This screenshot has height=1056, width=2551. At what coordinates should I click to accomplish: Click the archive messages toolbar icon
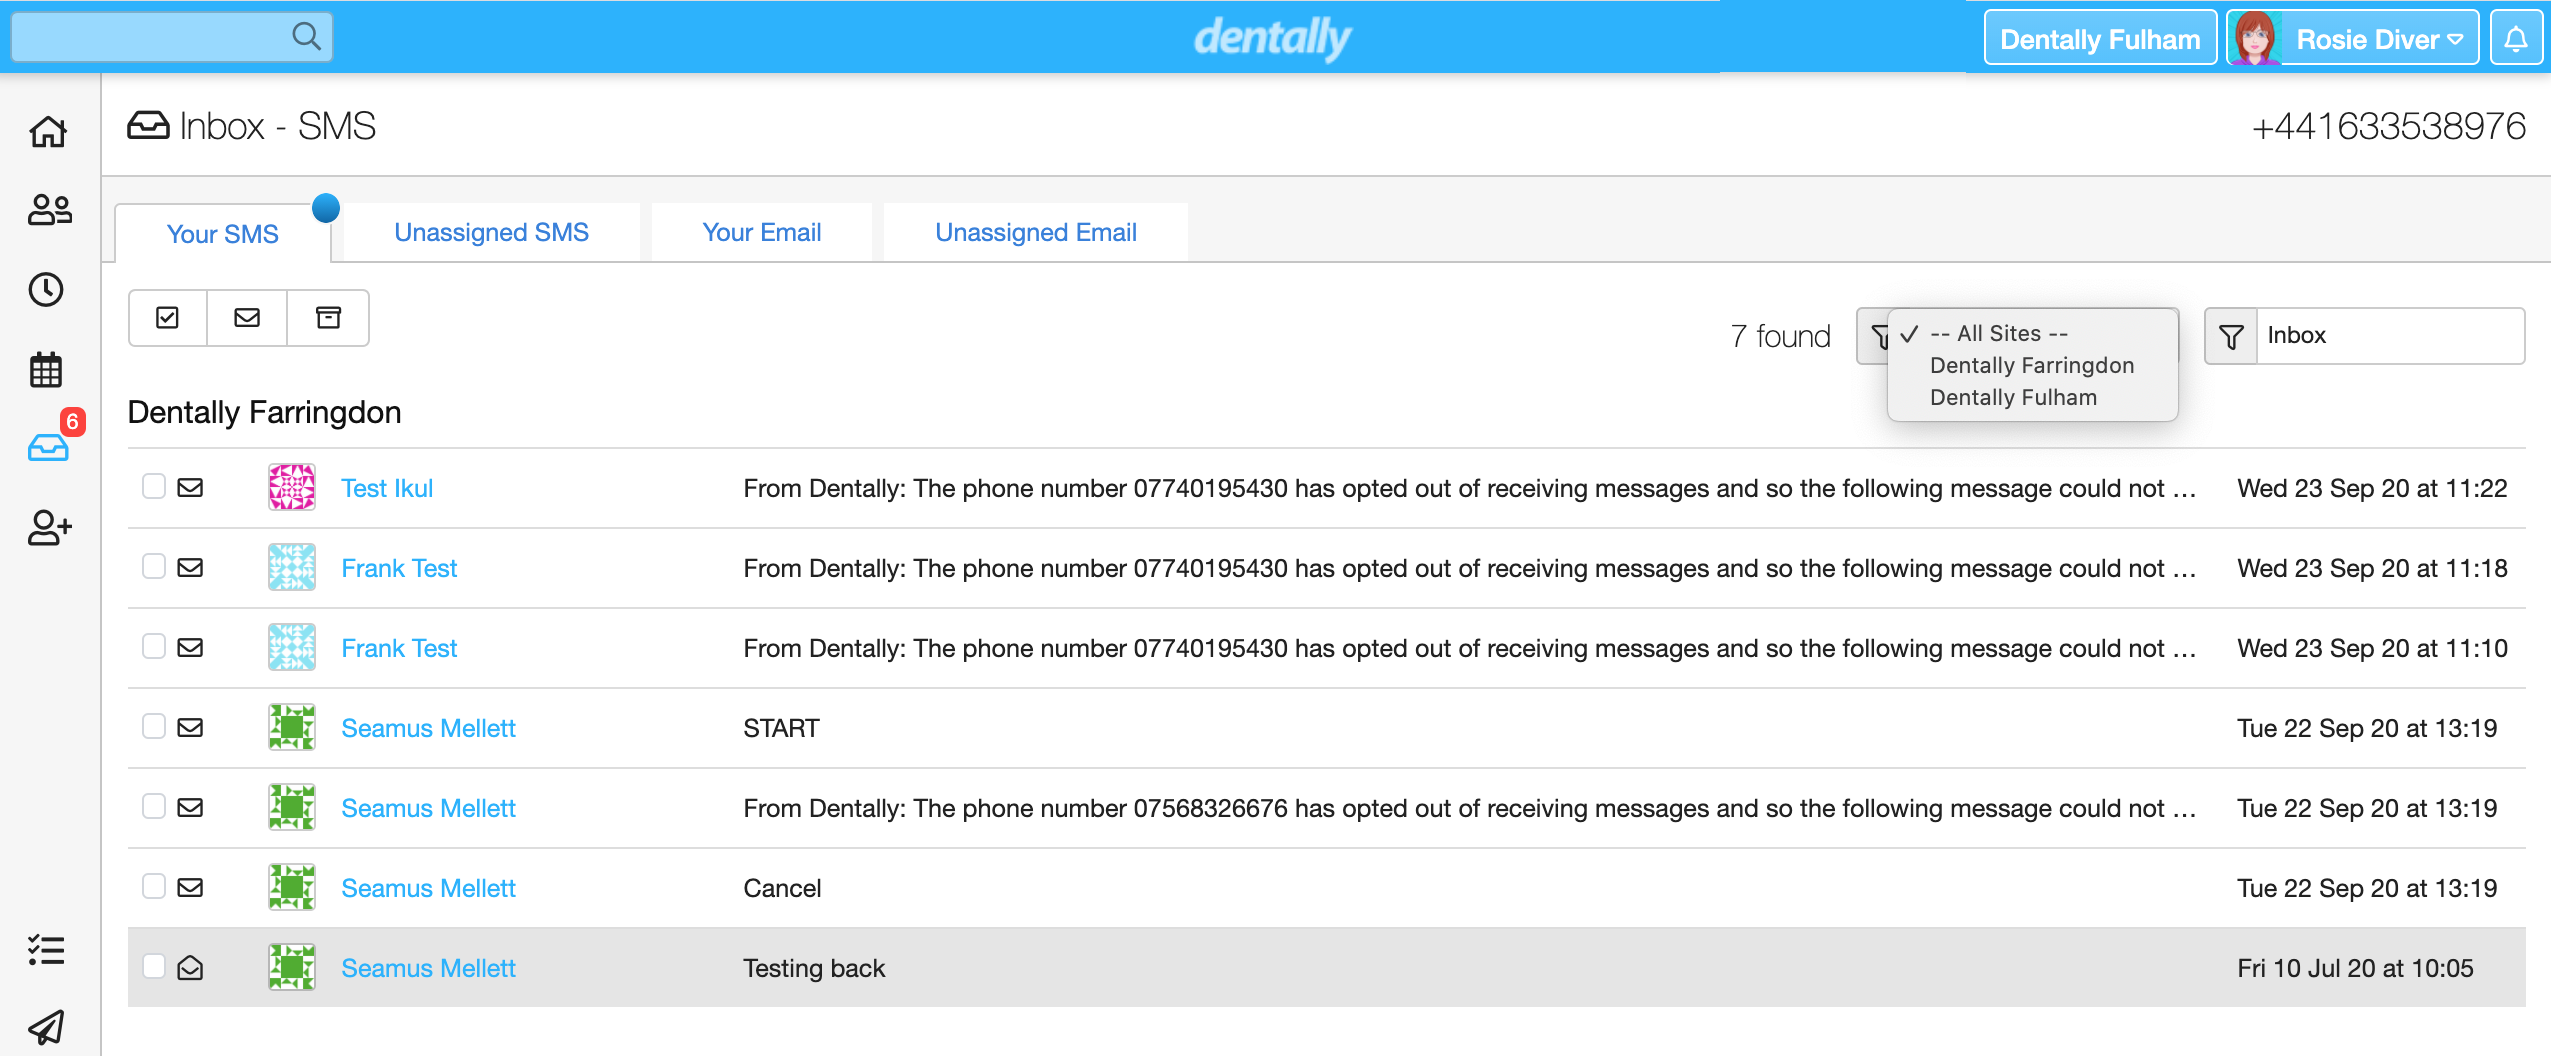[328, 318]
